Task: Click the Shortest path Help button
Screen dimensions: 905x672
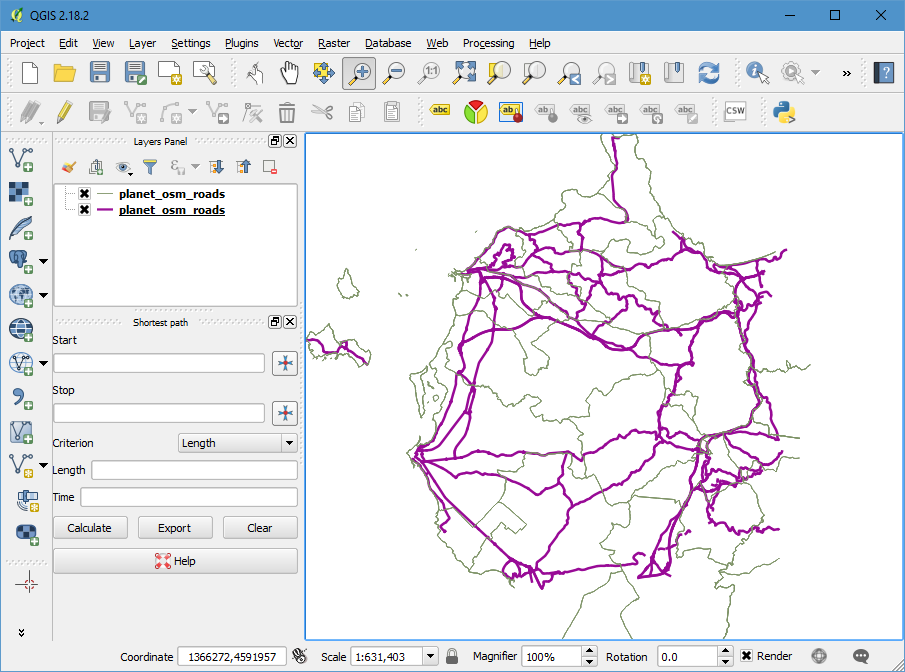Action: 175,561
